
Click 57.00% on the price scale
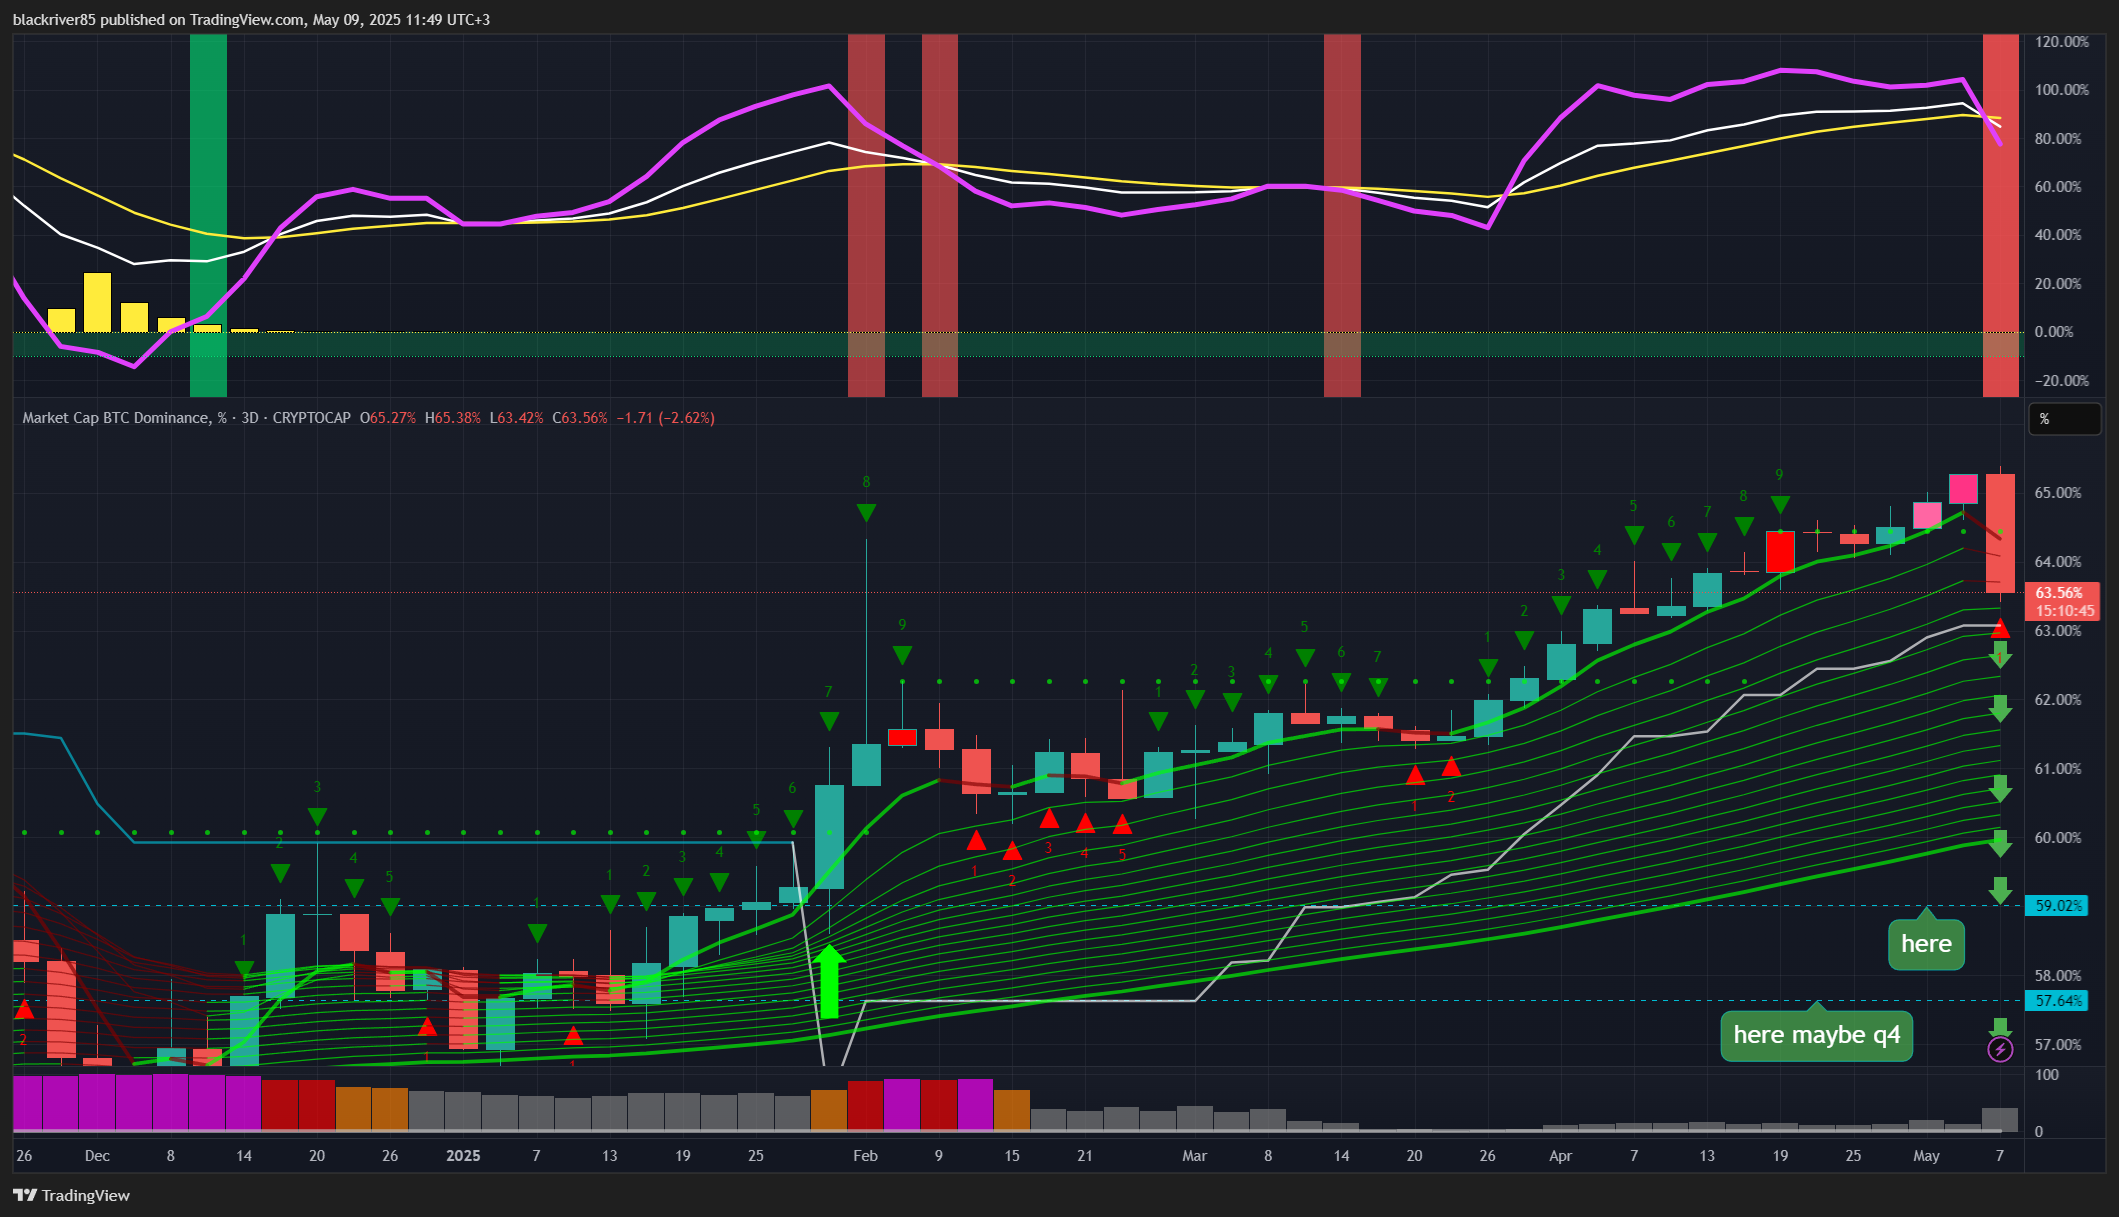(2058, 1045)
